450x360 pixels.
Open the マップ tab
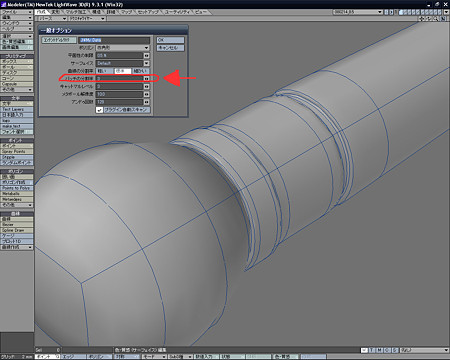coord(126,12)
